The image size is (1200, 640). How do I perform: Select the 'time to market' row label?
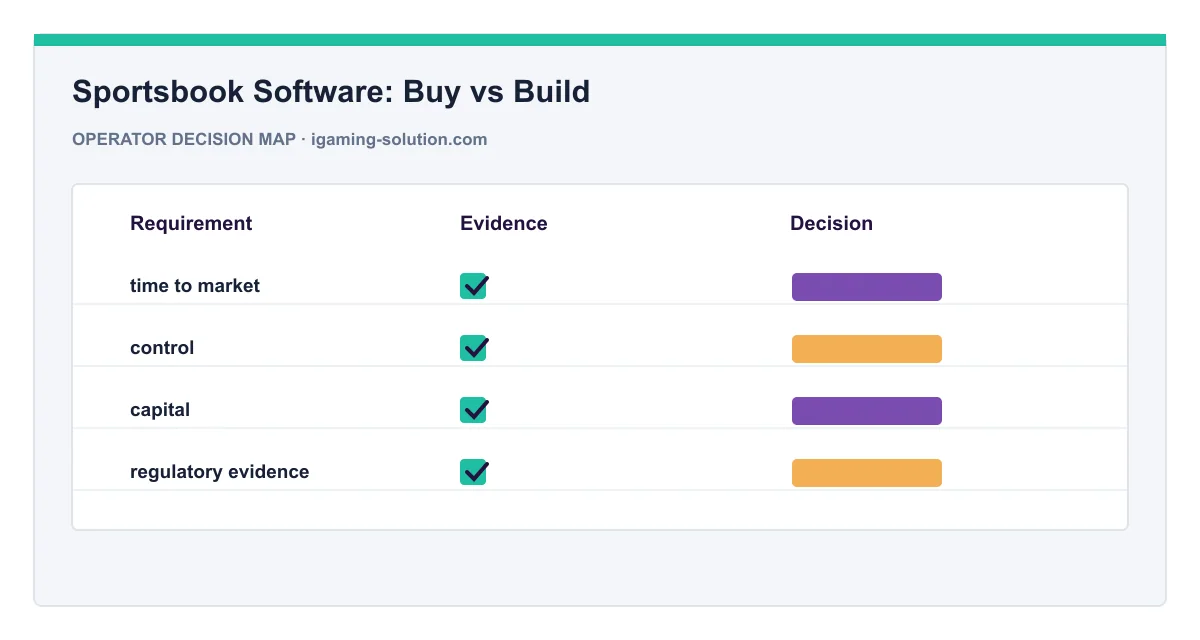[x=195, y=286]
